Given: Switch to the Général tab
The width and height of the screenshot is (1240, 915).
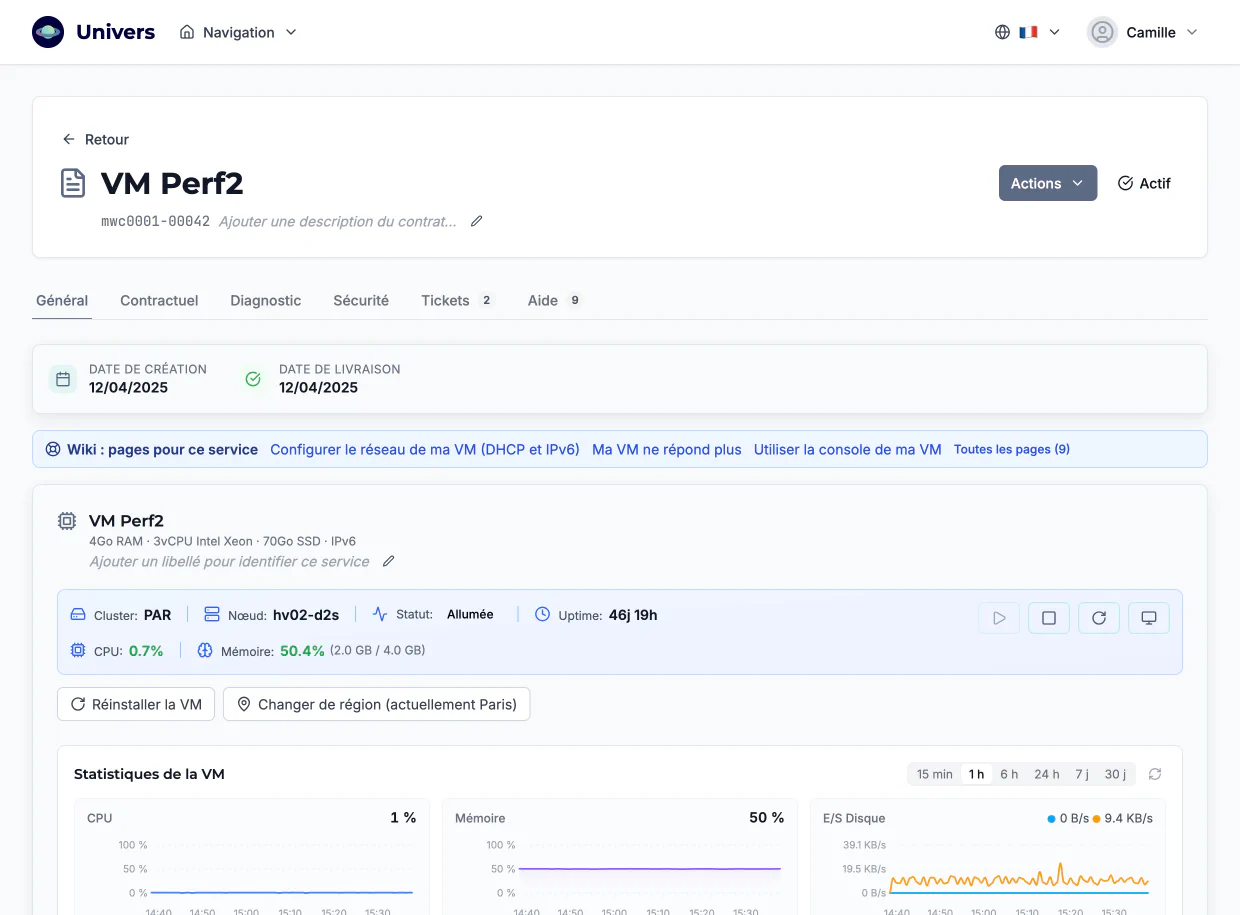Looking at the screenshot, I should [62, 300].
